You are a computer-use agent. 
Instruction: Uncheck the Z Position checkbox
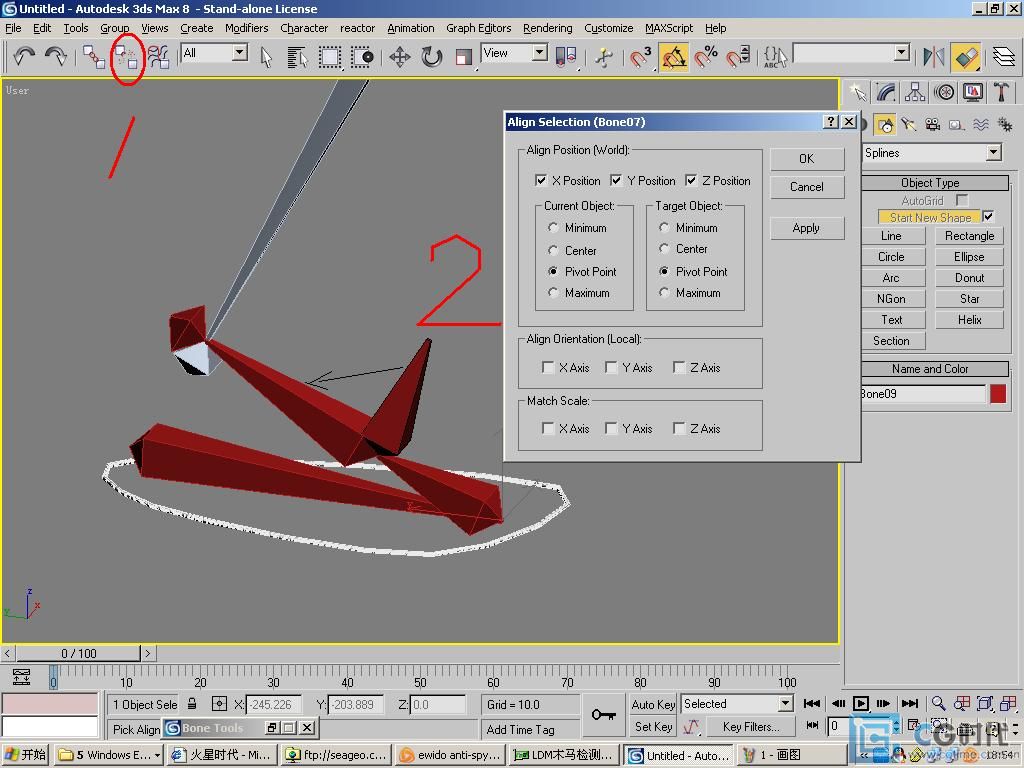691,180
